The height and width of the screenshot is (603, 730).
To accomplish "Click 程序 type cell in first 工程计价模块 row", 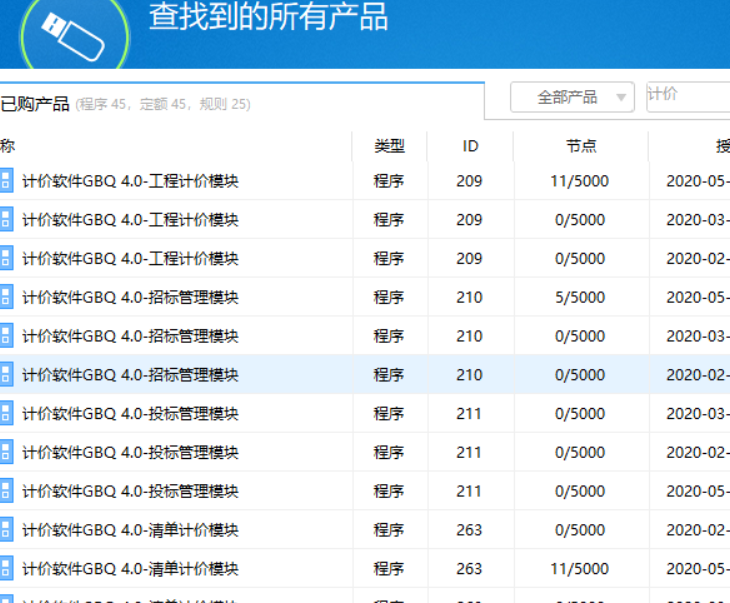I will [389, 181].
